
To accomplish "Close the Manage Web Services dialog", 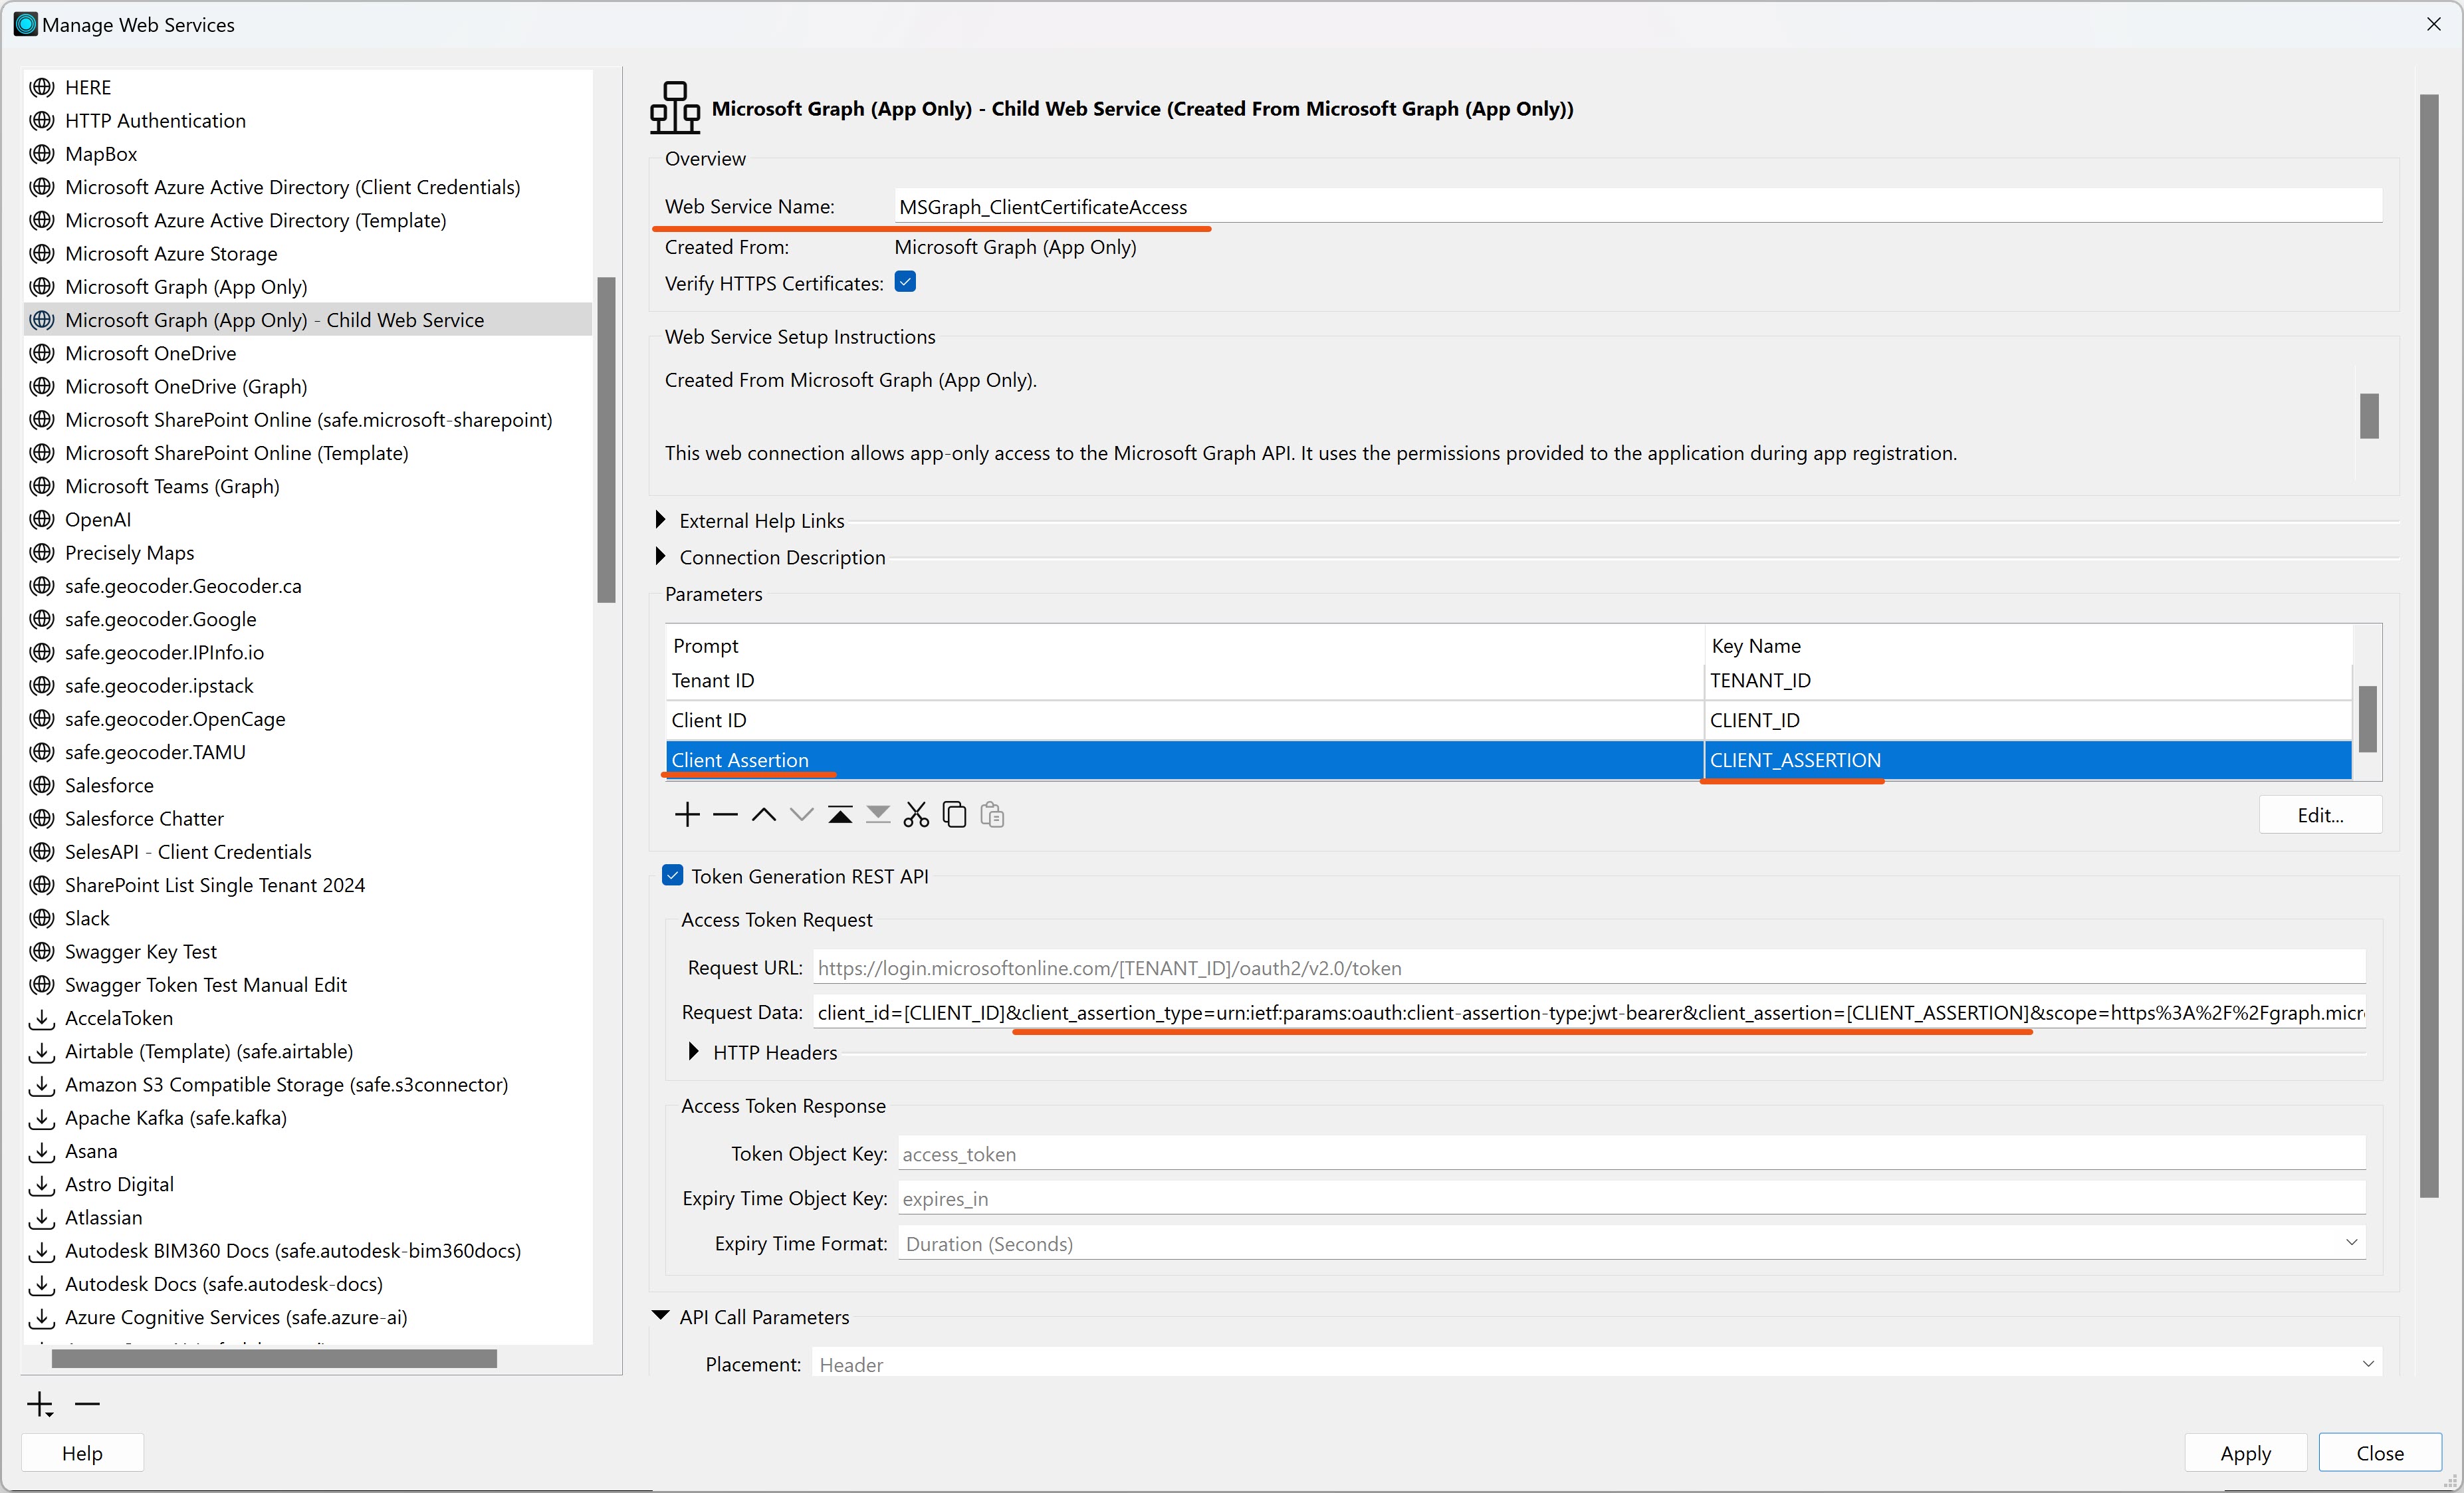I will (x=2434, y=24).
